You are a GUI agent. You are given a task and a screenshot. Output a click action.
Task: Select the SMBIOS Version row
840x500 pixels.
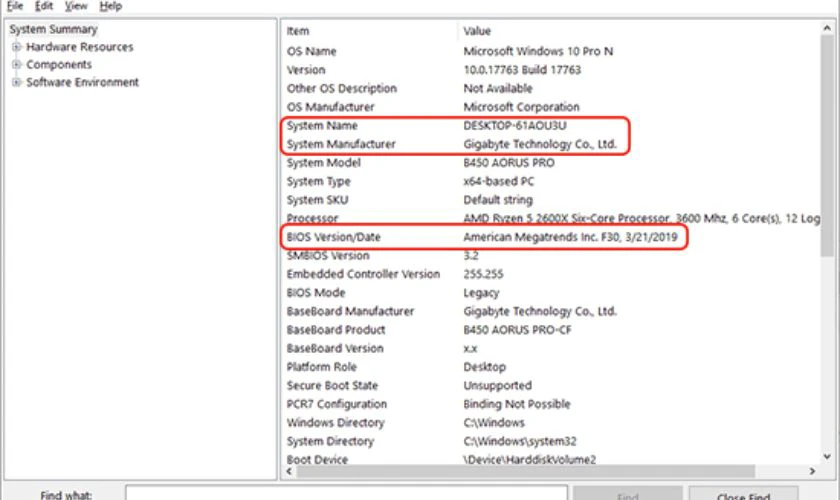click(x=551, y=256)
